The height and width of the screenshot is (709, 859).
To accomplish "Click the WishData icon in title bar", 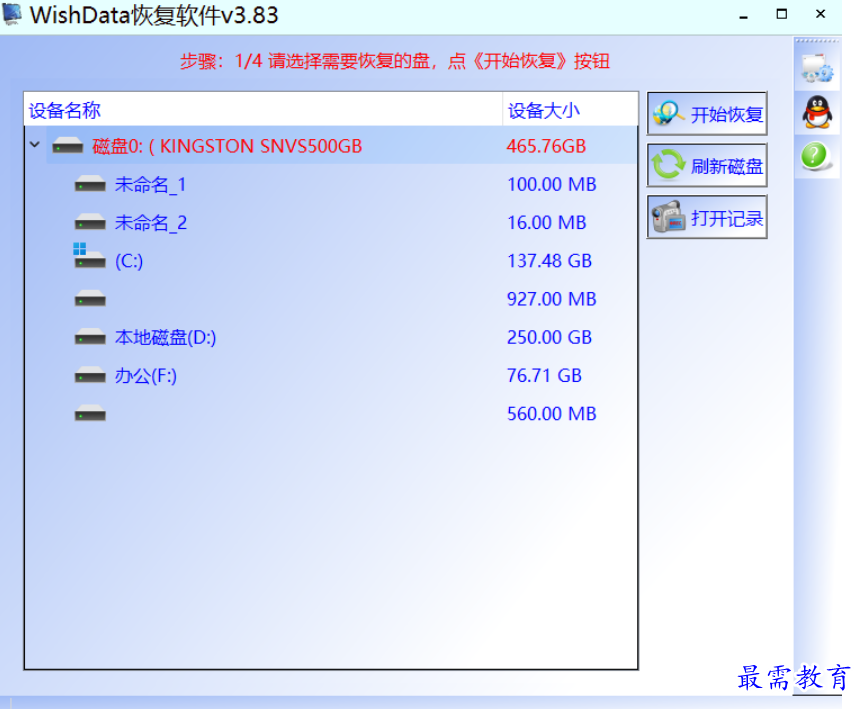I will pyautogui.click(x=14, y=15).
